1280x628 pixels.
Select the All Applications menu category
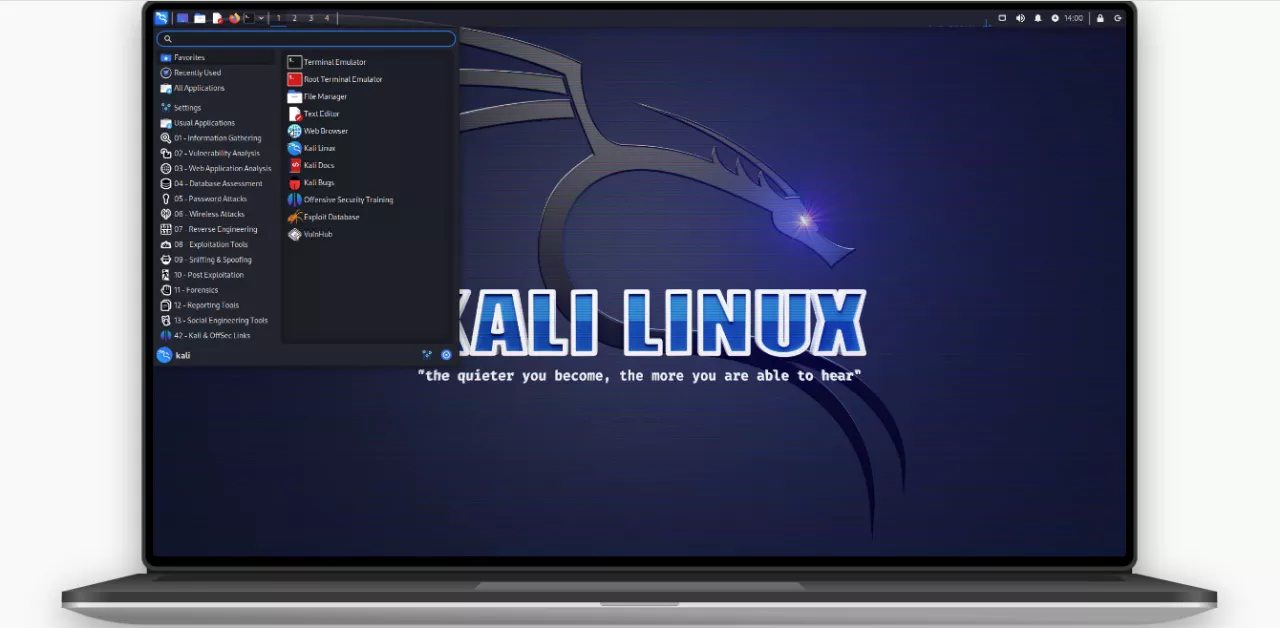[199, 88]
